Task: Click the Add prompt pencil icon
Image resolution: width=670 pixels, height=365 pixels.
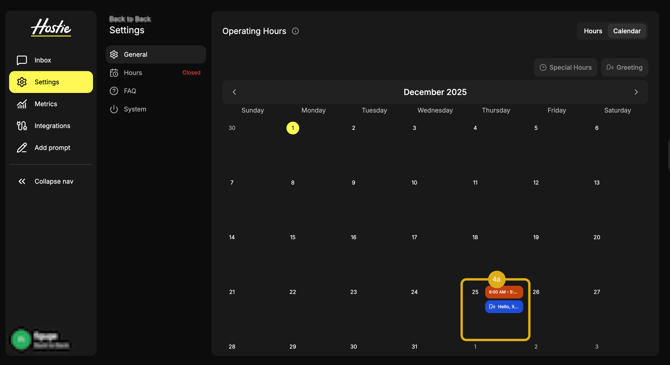Action: coord(22,148)
